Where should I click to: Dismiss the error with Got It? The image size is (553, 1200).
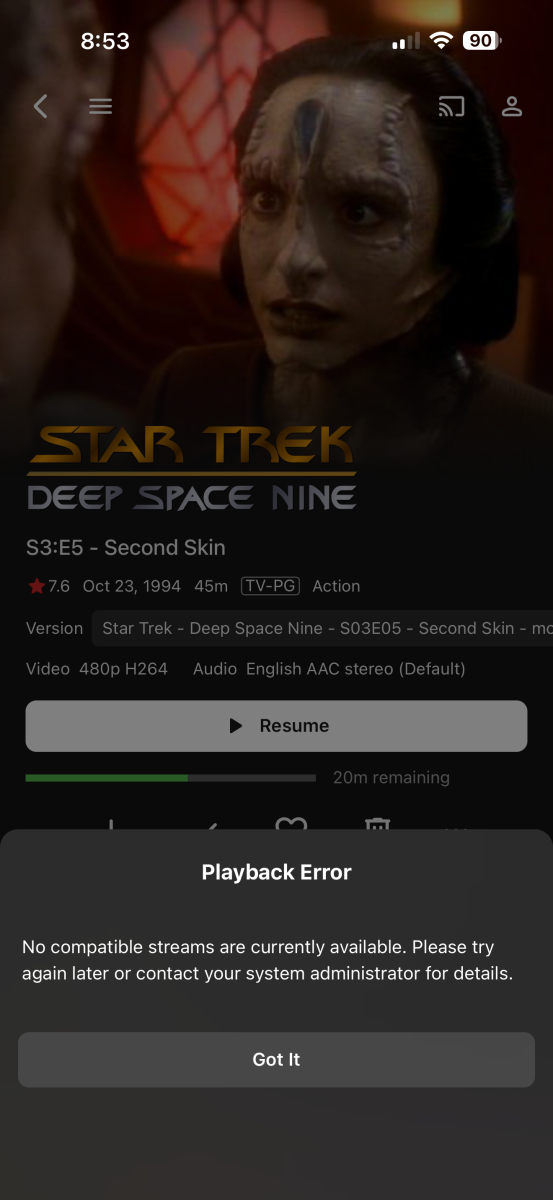pos(276,1060)
